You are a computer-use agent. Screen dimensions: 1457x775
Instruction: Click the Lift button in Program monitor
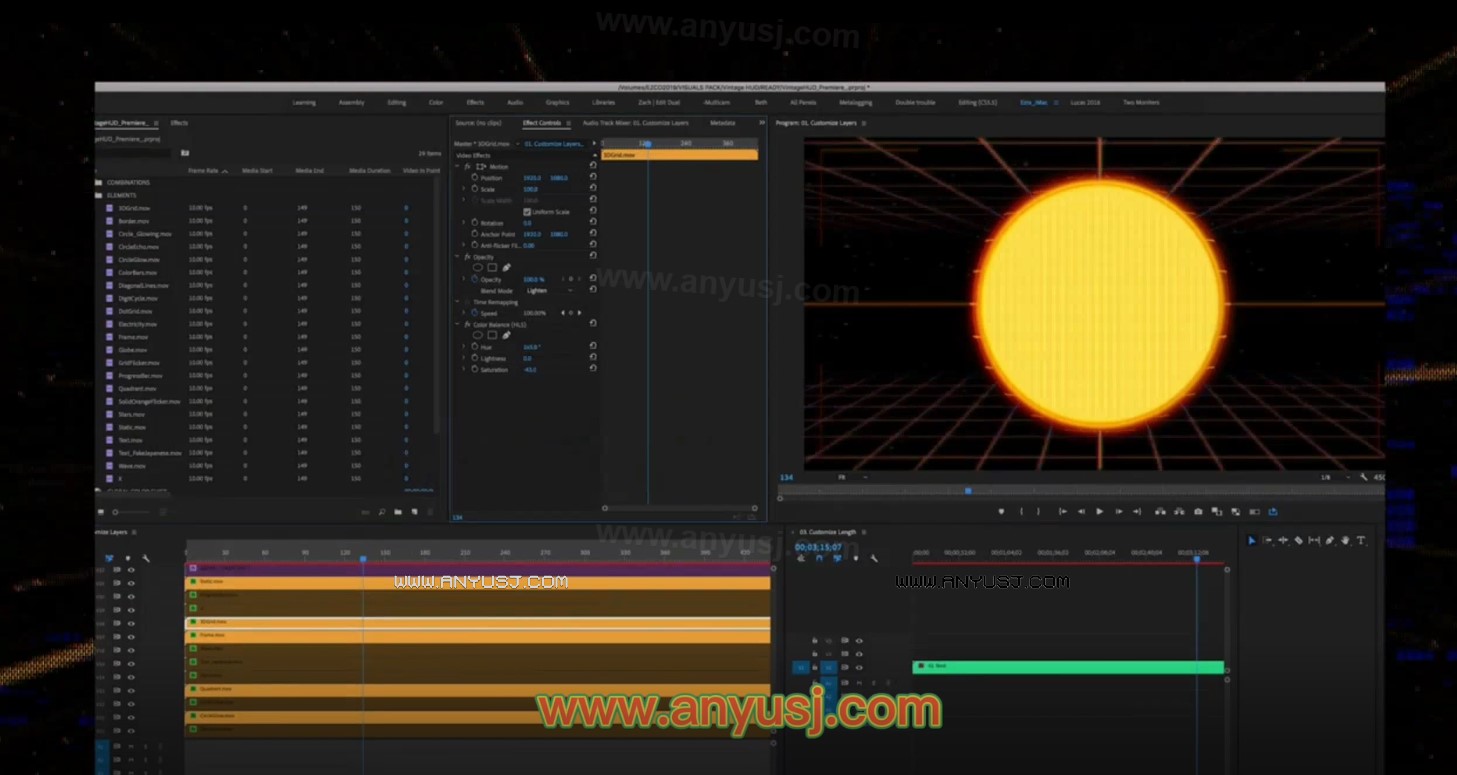(x=1160, y=512)
